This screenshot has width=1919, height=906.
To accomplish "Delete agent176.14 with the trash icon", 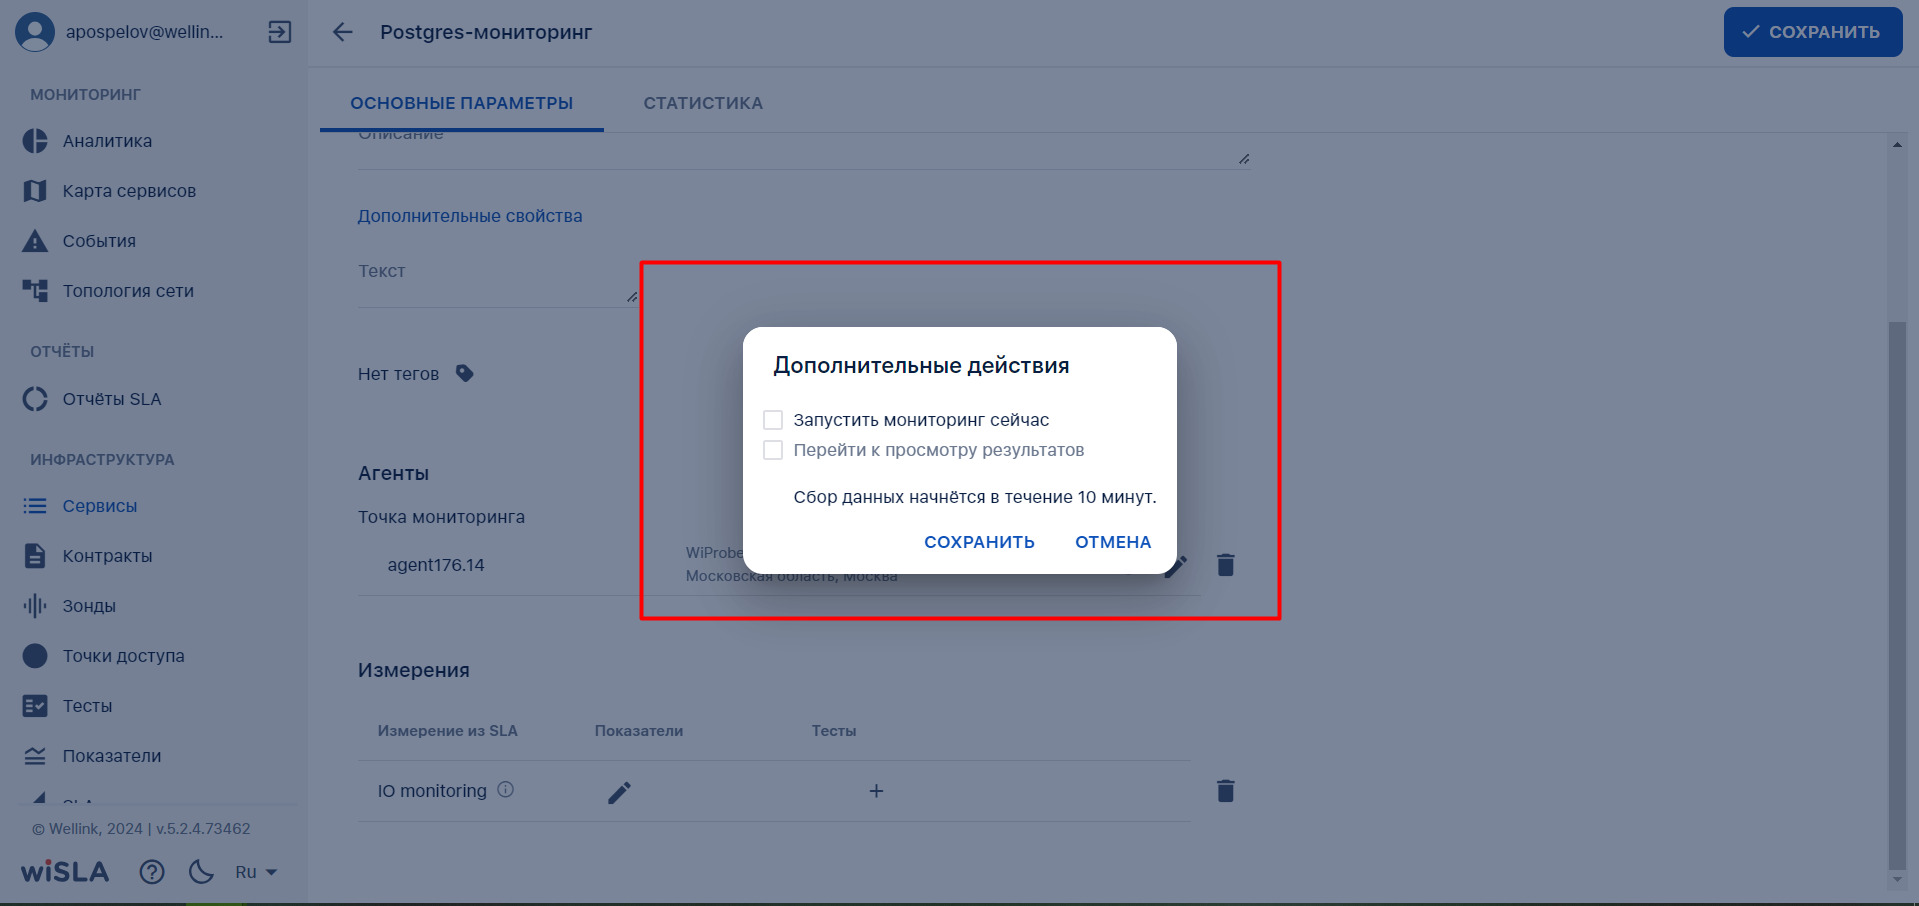I will click(1225, 565).
